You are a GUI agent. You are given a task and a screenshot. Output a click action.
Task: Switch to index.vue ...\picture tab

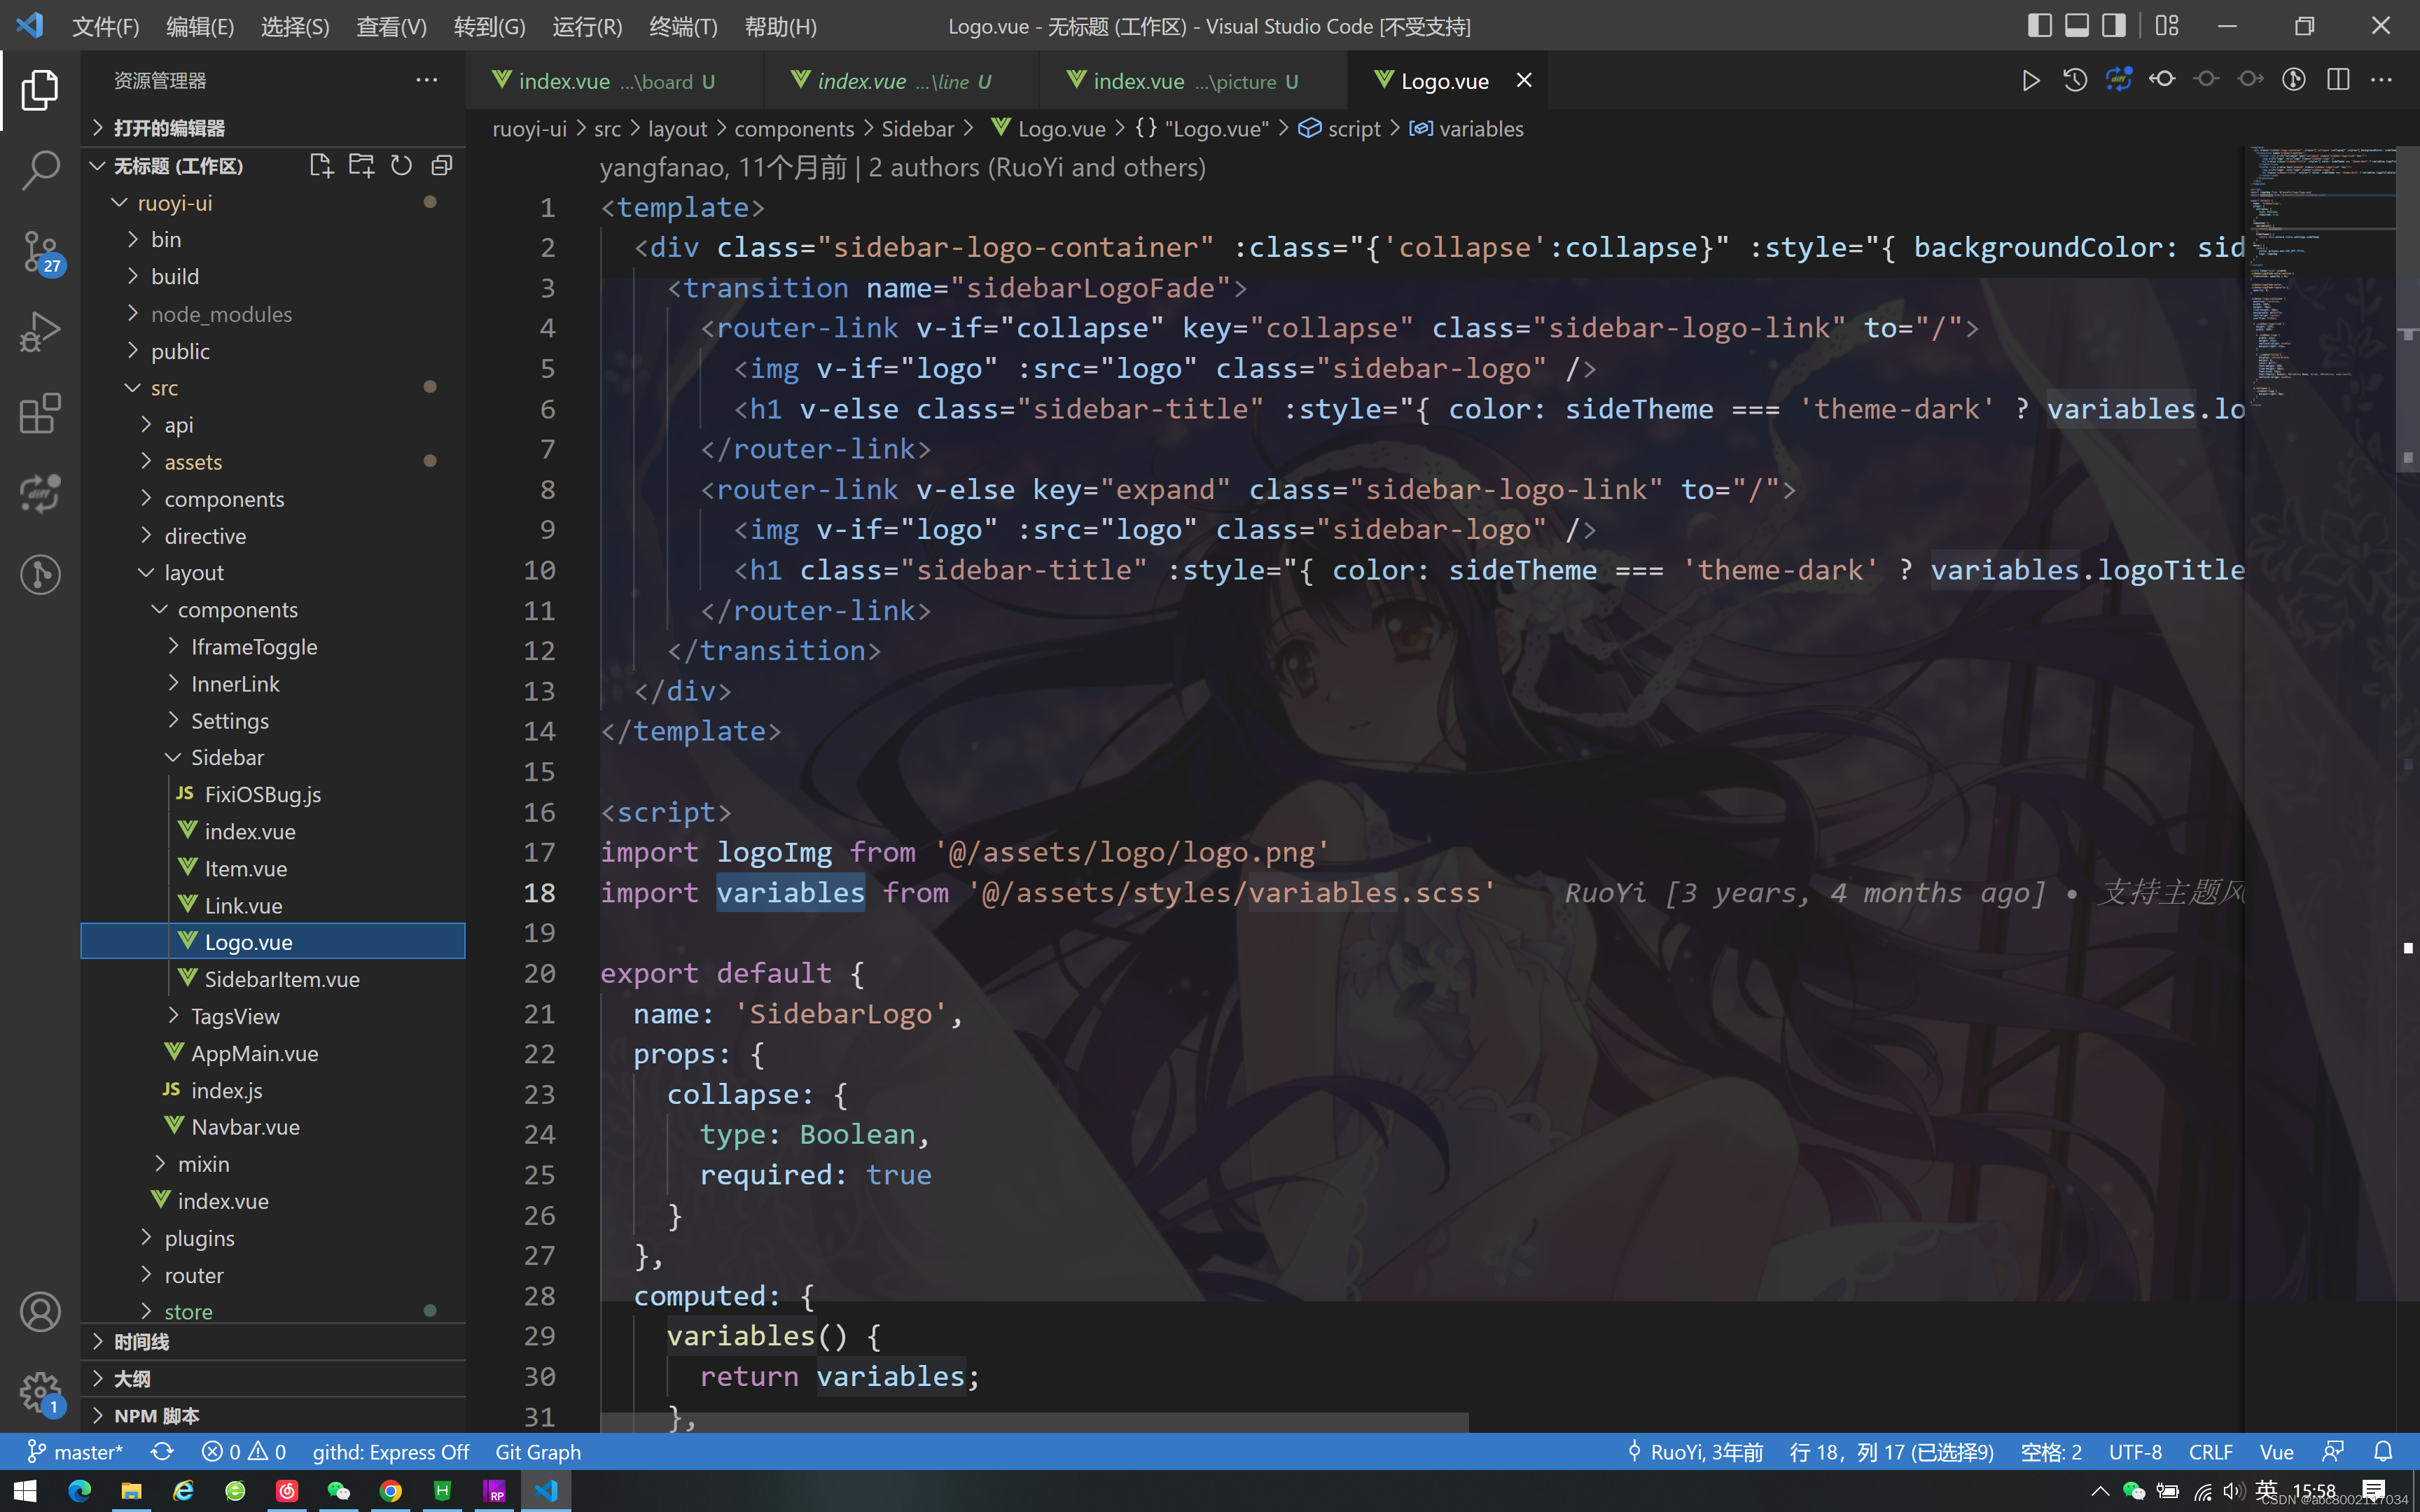click(x=1193, y=81)
